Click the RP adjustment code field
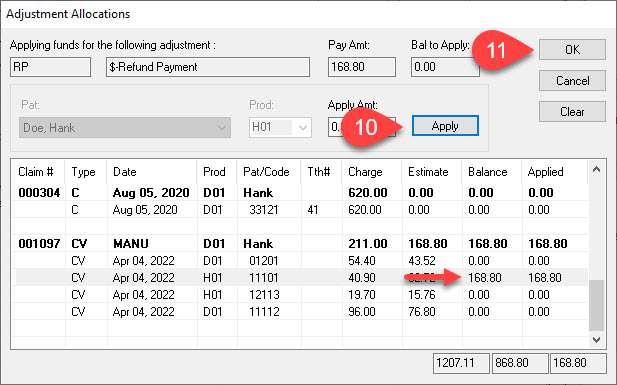This screenshot has width=617, height=385. pos(50,67)
